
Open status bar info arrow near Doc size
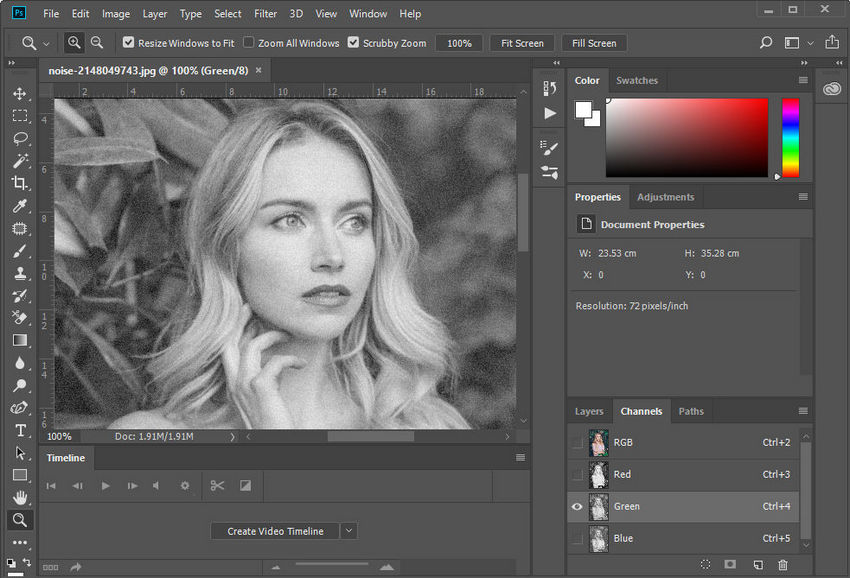[232, 436]
